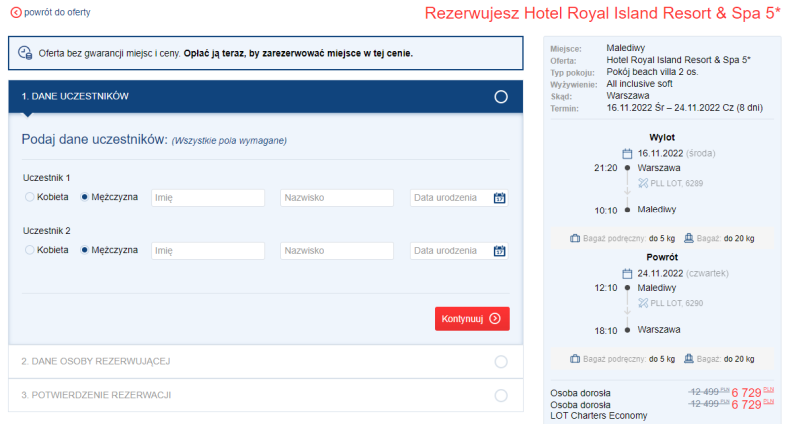Click 'Warszawa' value in the Skąd row

point(628,96)
